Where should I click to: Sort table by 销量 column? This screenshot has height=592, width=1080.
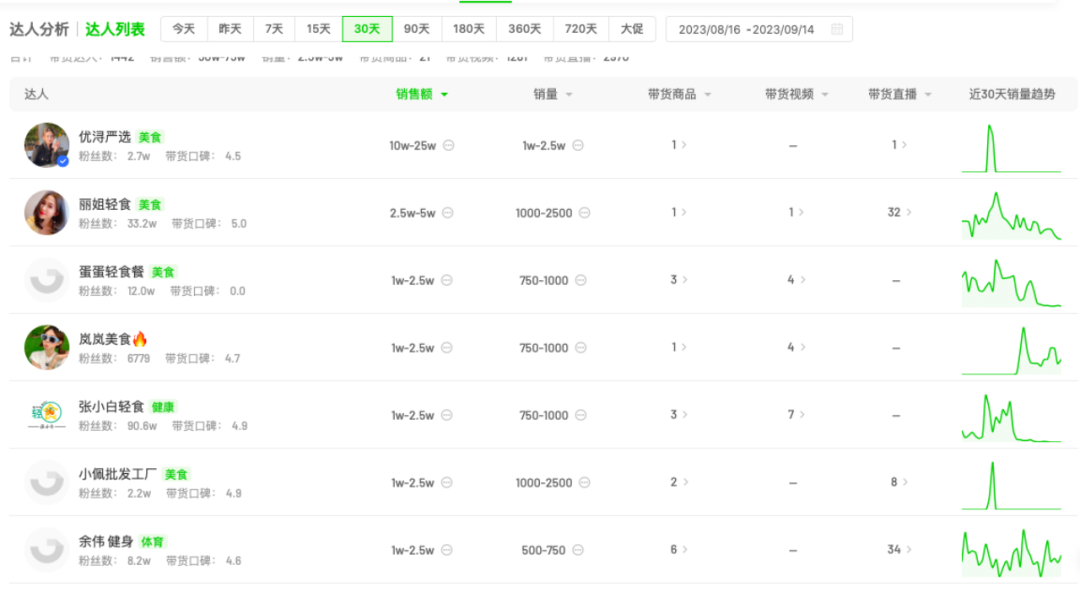click(x=552, y=94)
